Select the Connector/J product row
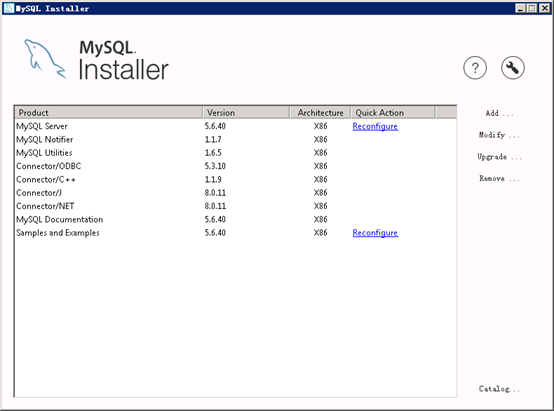The height and width of the screenshot is (411, 554). click(235, 193)
